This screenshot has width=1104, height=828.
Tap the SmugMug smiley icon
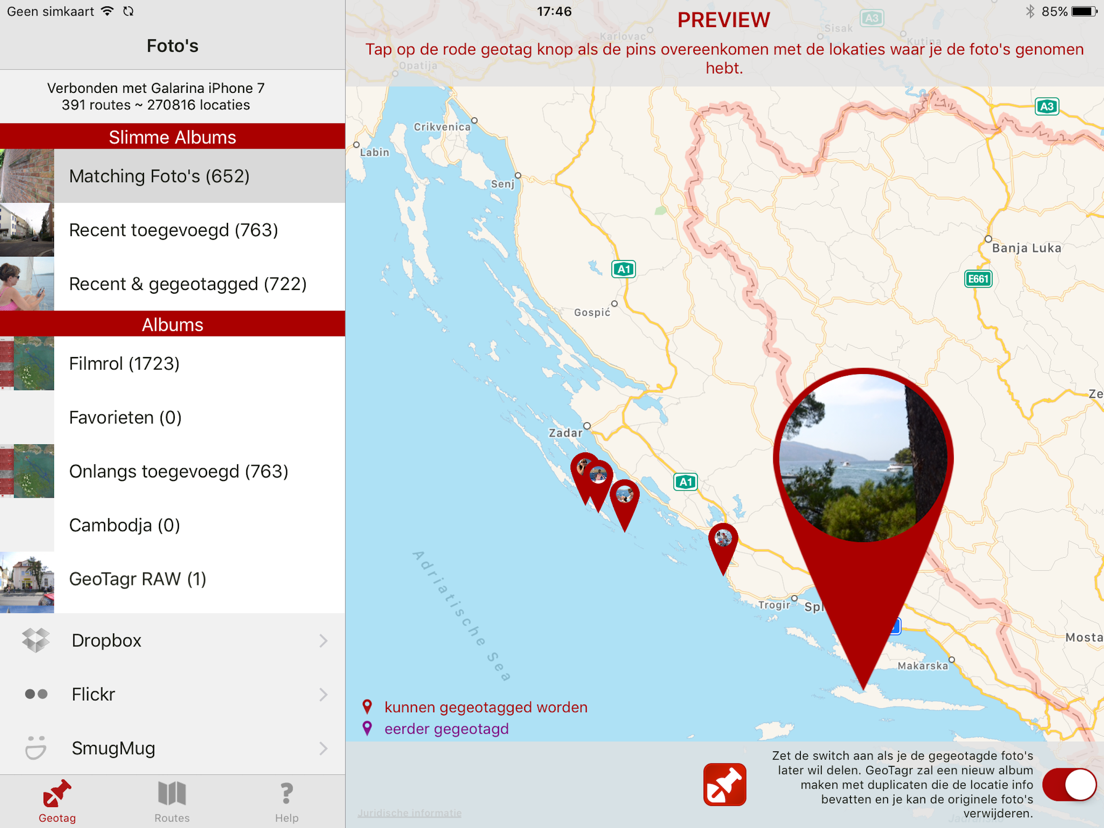[x=36, y=748]
